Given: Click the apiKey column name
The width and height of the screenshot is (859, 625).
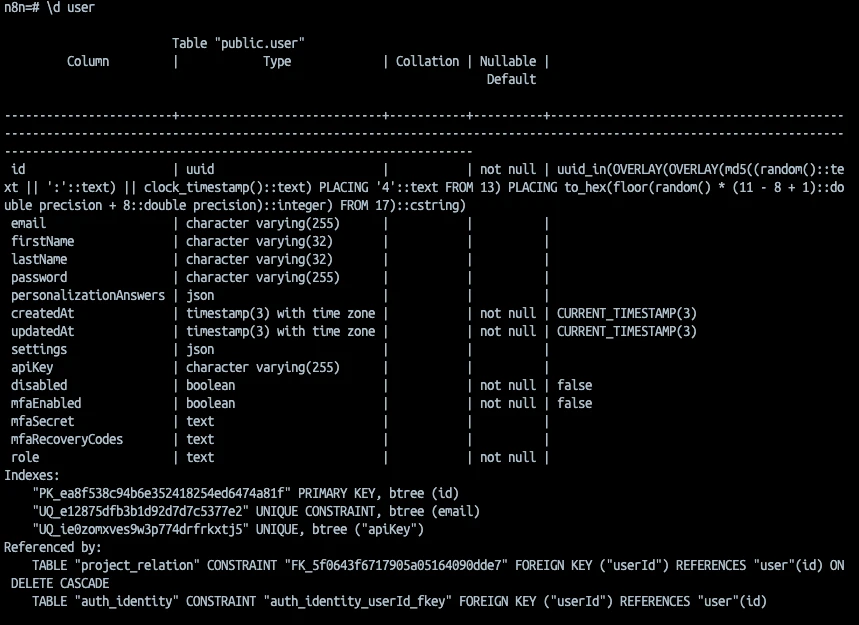Looking at the screenshot, I should click(32, 367).
